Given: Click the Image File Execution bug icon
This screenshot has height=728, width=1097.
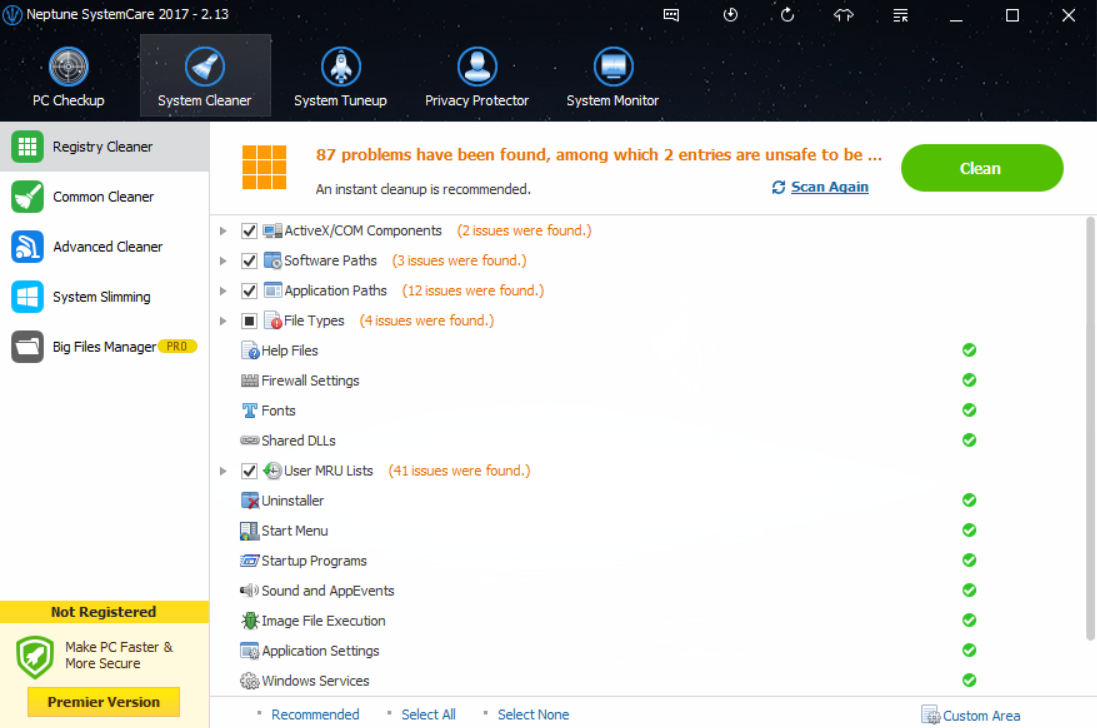Looking at the screenshot, I should [250, 620].
